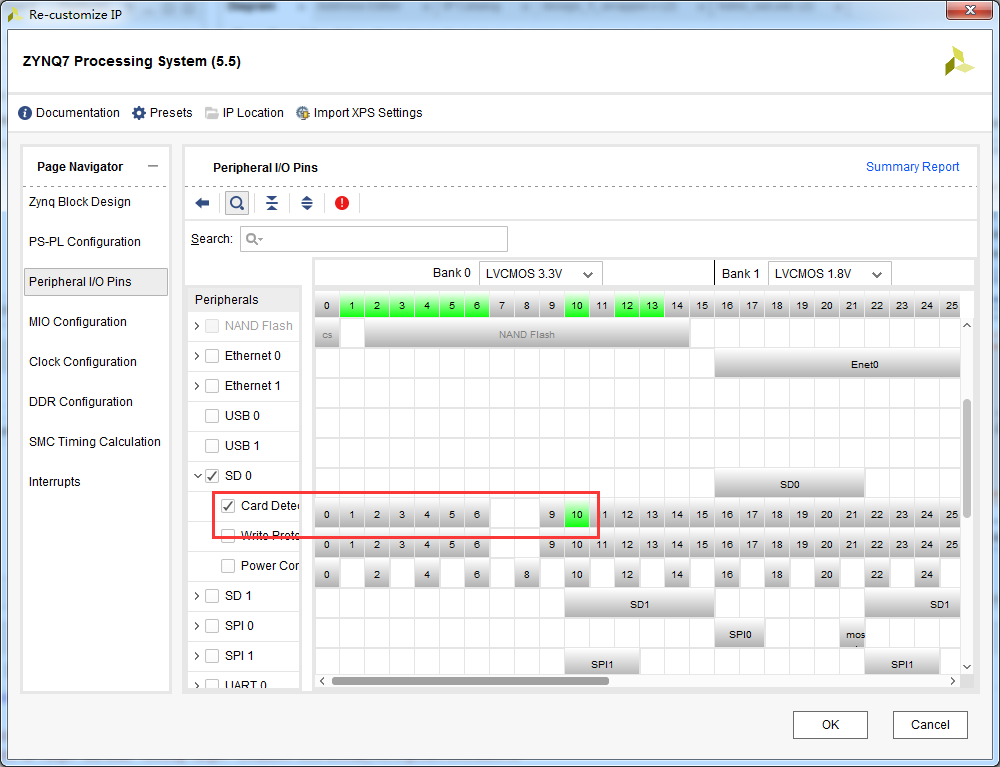Expand the Ethernet 1 tree row
This screenshot has width=1000, height=767.
click(x=196, y=386)
